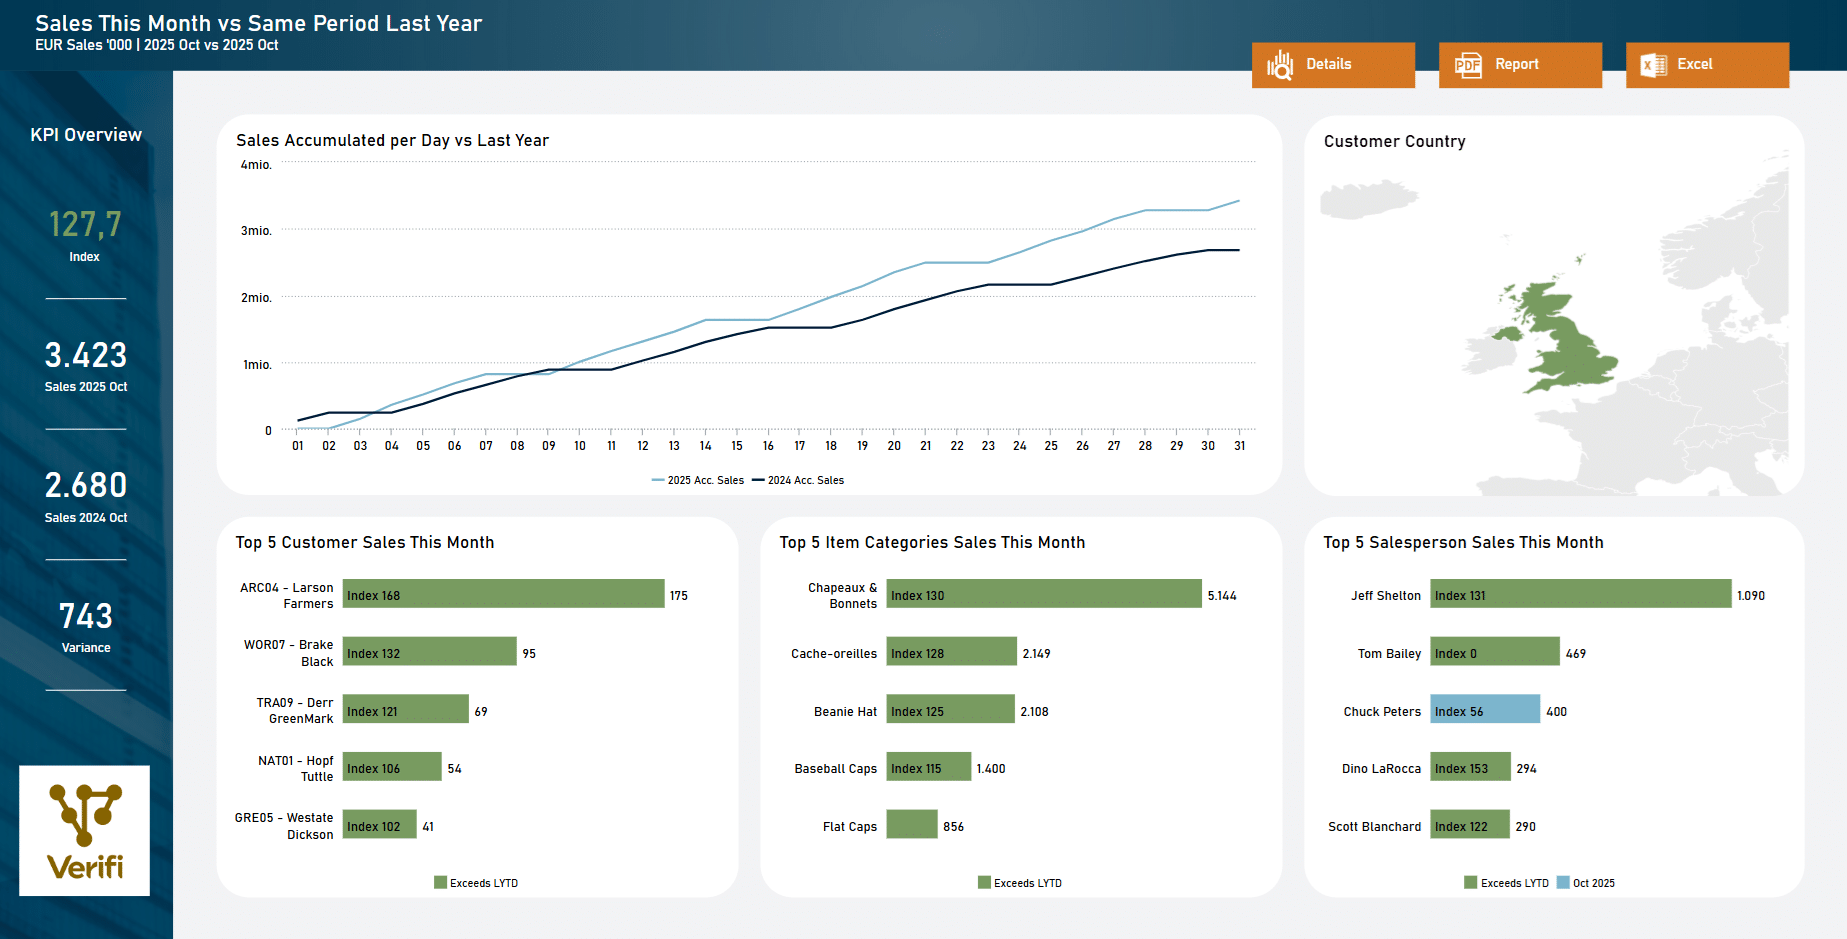
Task: Click the Exceeds LYTD legend square under Customer chart
Action: click(440, 882)
